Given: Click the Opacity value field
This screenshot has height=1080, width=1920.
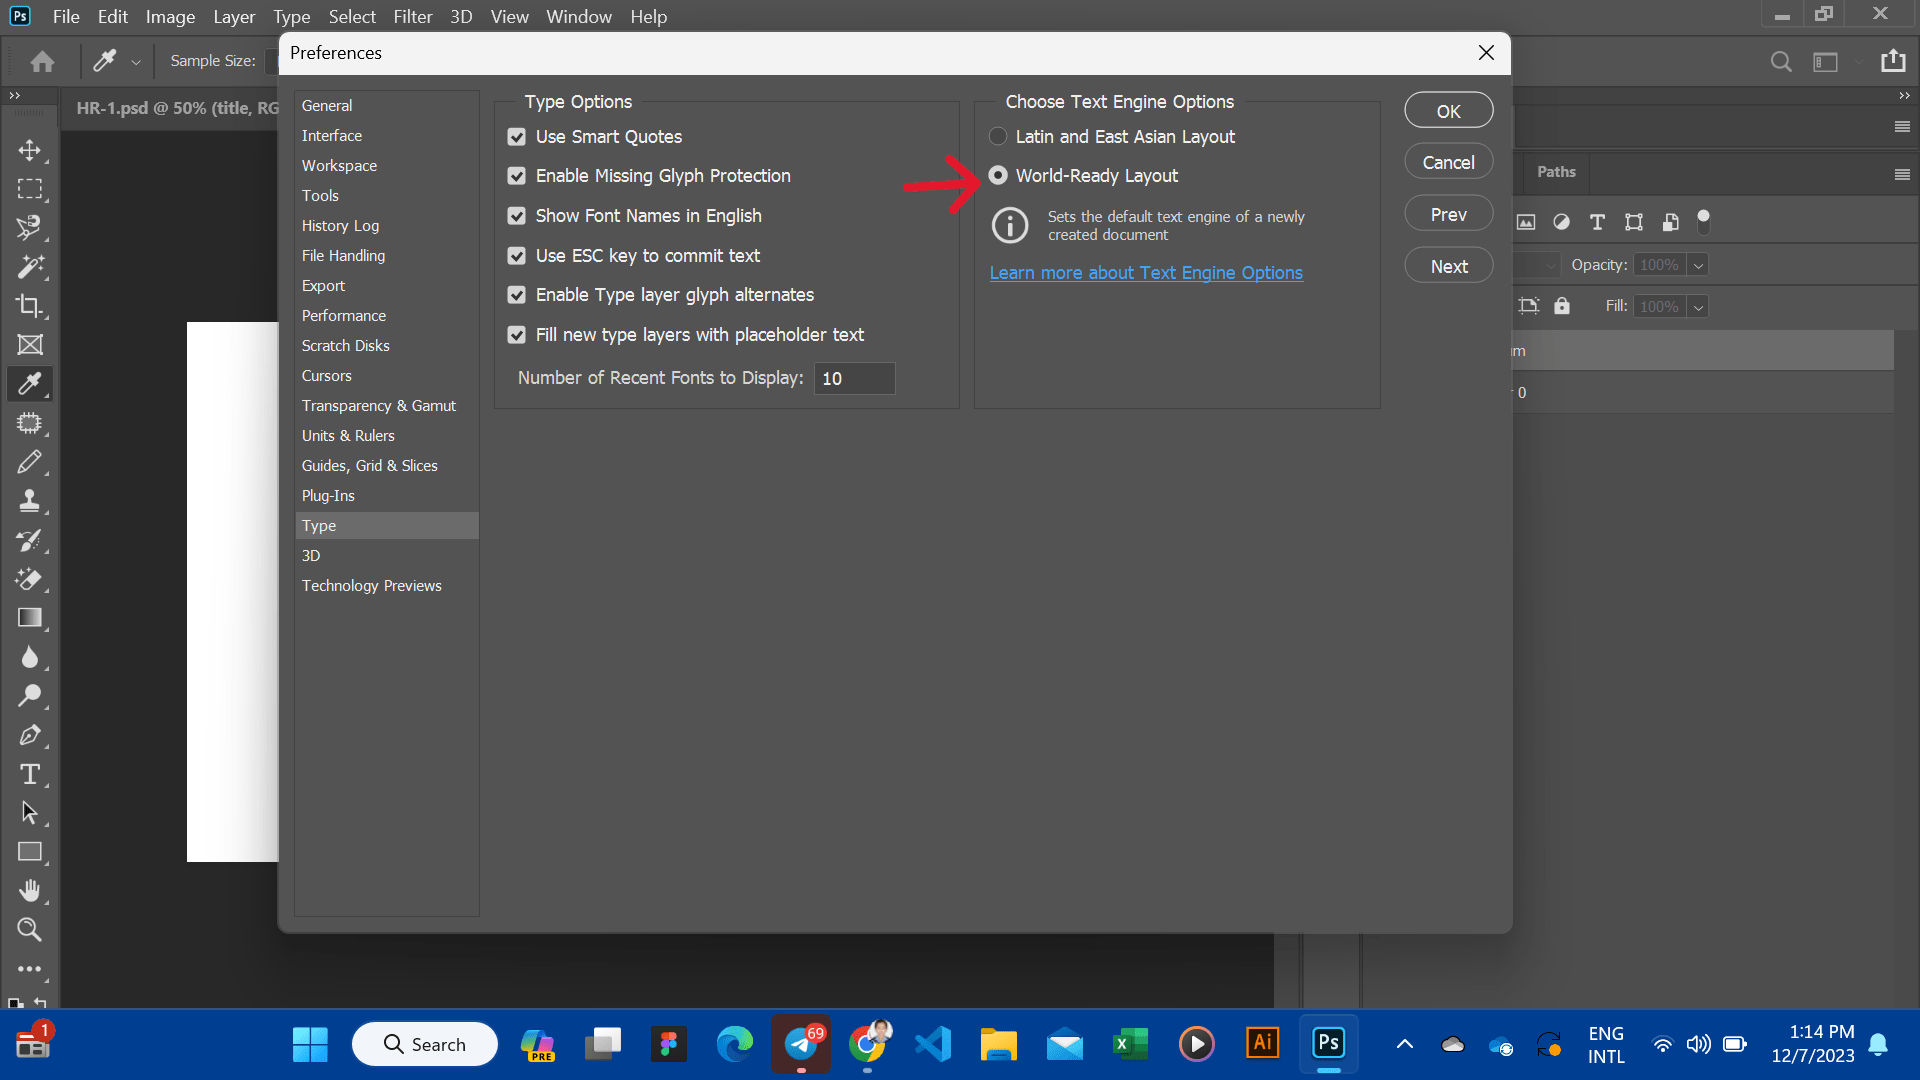Looking at the screenshot, I should (x=1659, y=265).
